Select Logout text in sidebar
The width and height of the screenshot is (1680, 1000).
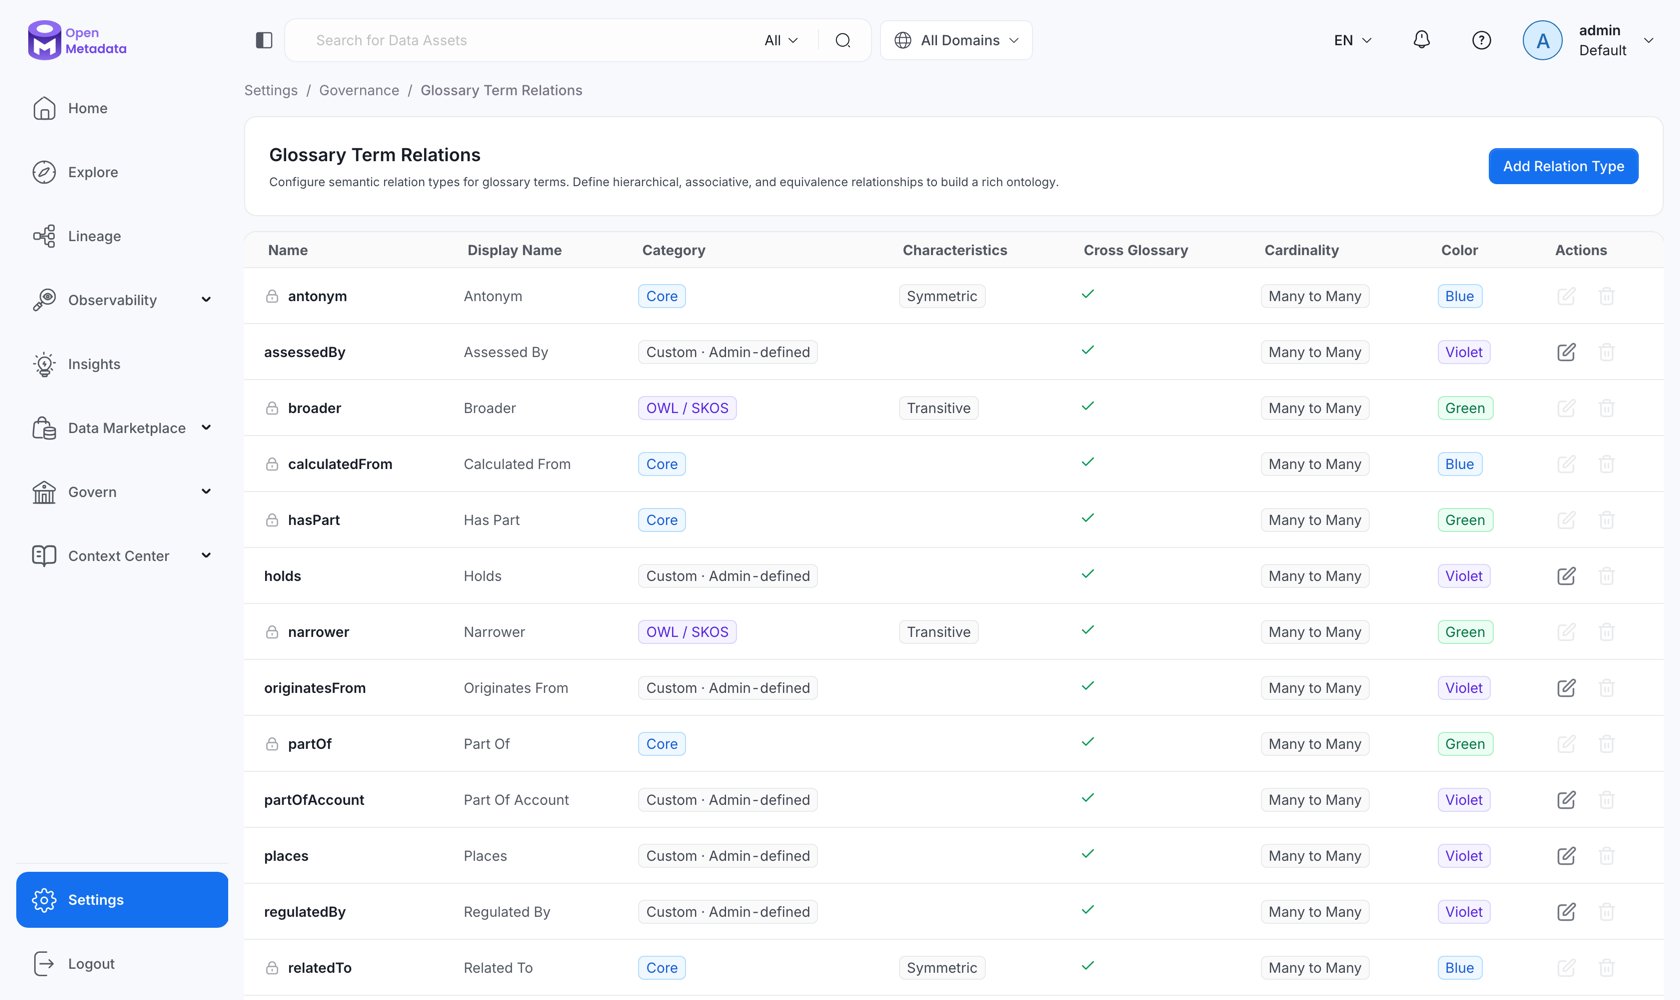(x=91, y=964)
